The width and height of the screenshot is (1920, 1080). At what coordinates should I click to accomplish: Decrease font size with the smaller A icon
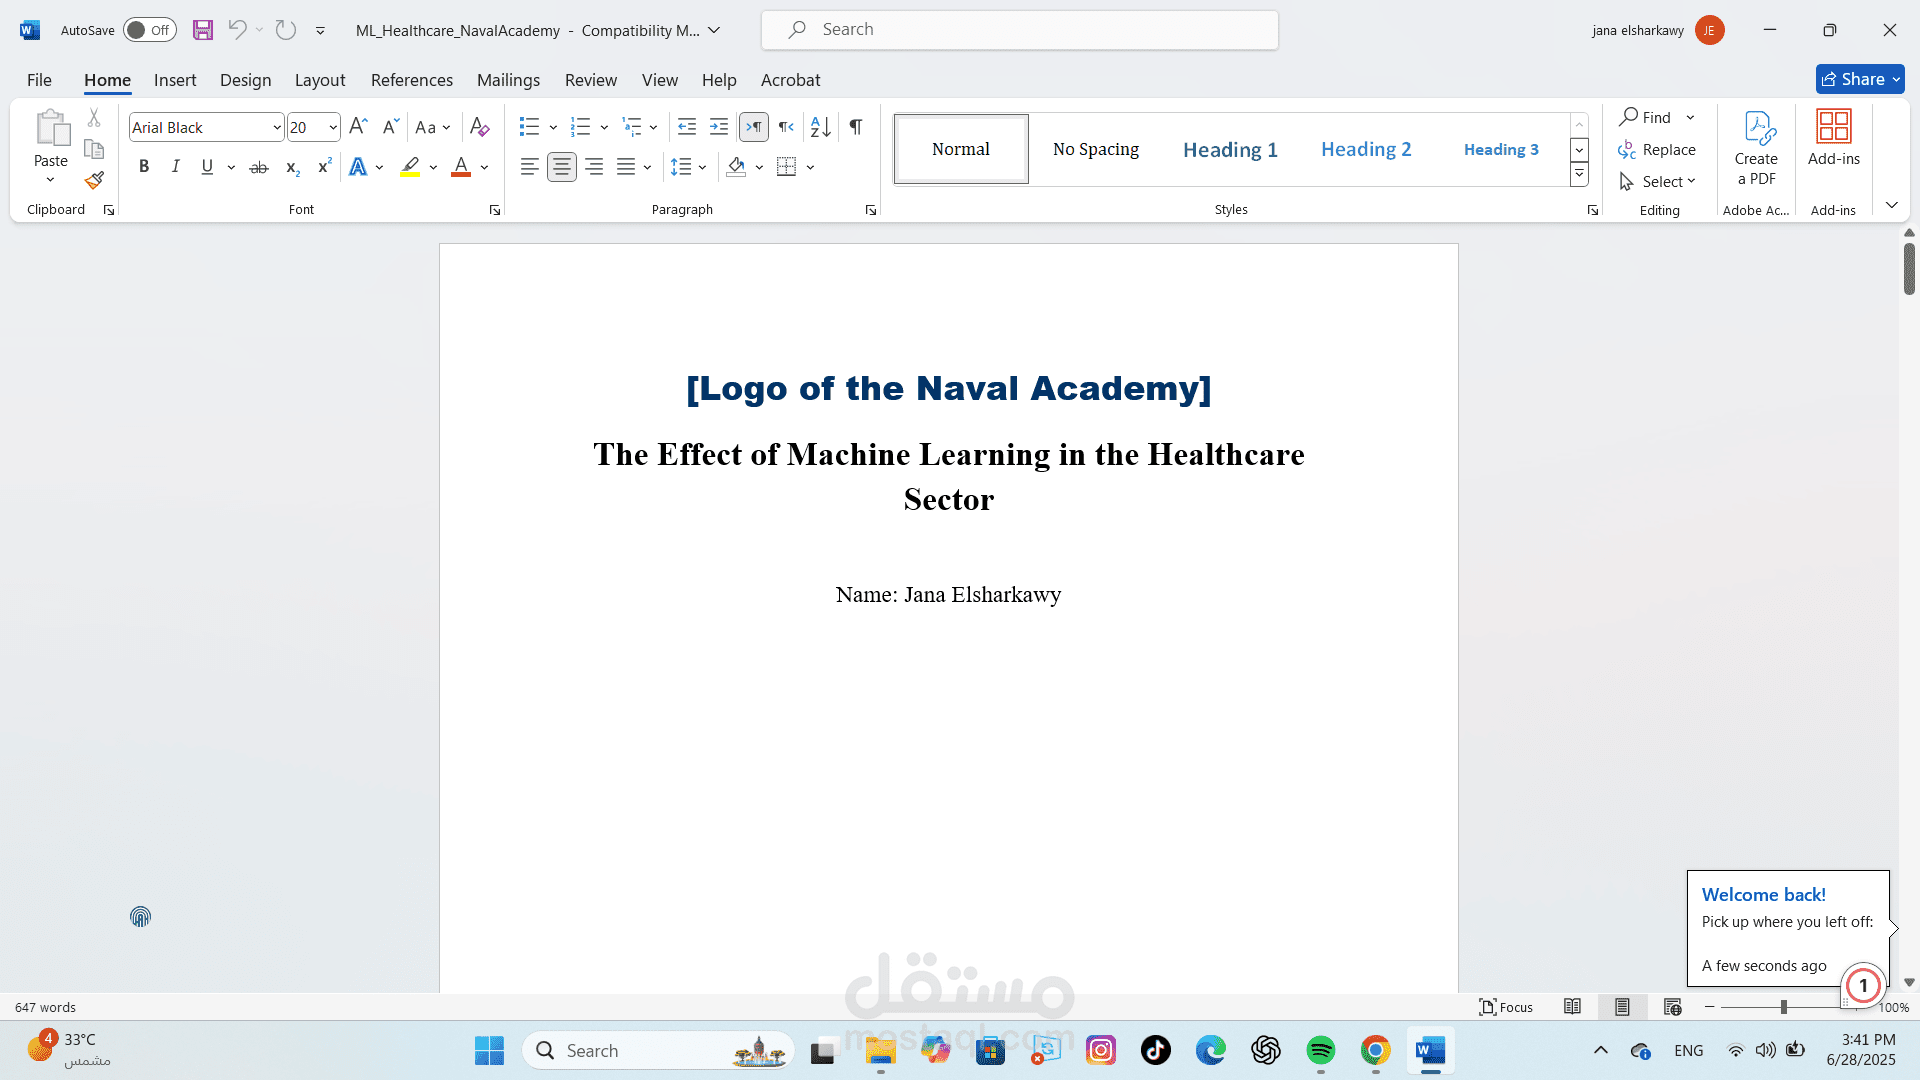pos(391,127)
